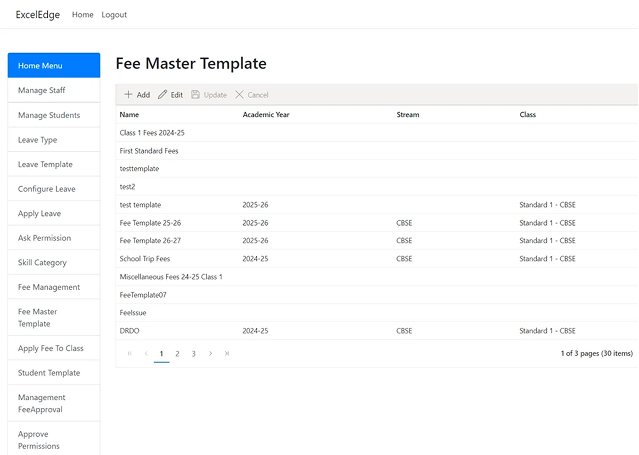Open Manage Students sidebar item
This screenshot has height=455, width=639.
[54, 115]
